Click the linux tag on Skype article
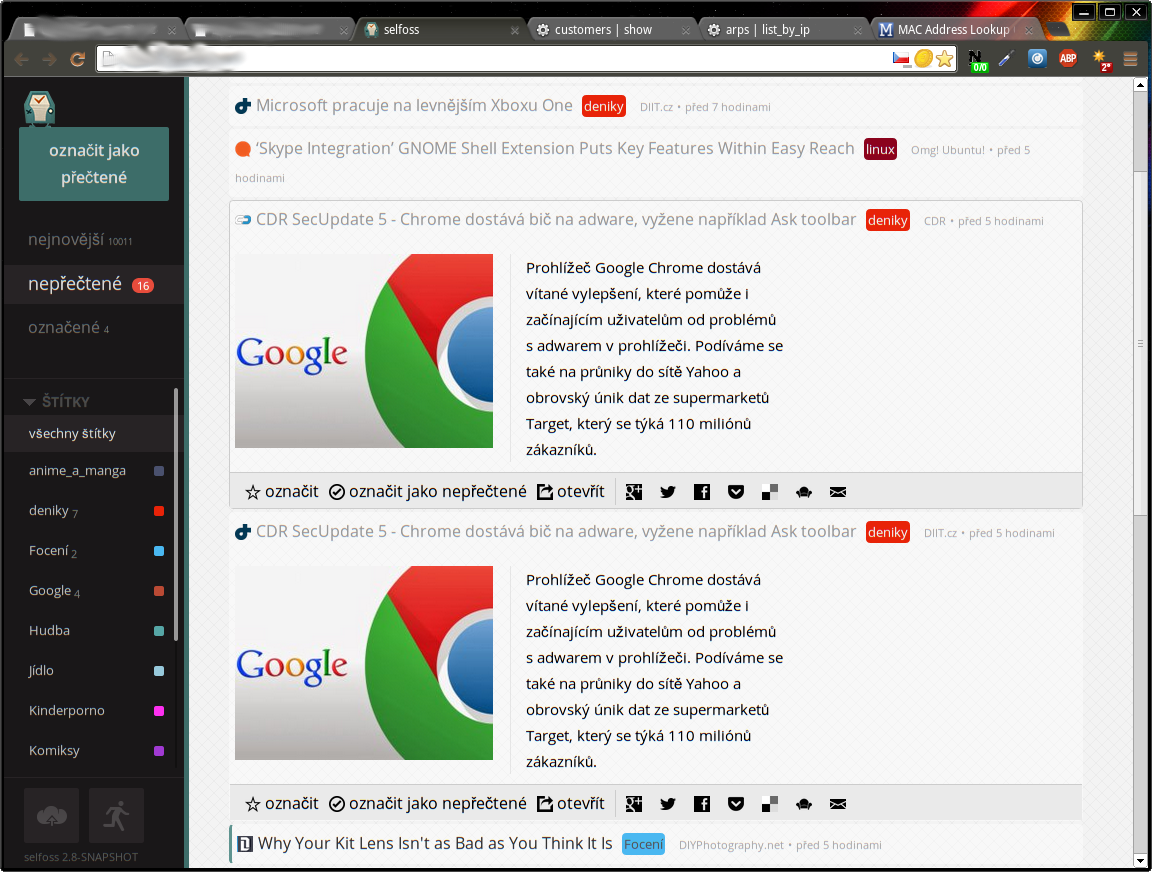The width and height of the screenshot is (1152, 872). click(x=880, y=149)
